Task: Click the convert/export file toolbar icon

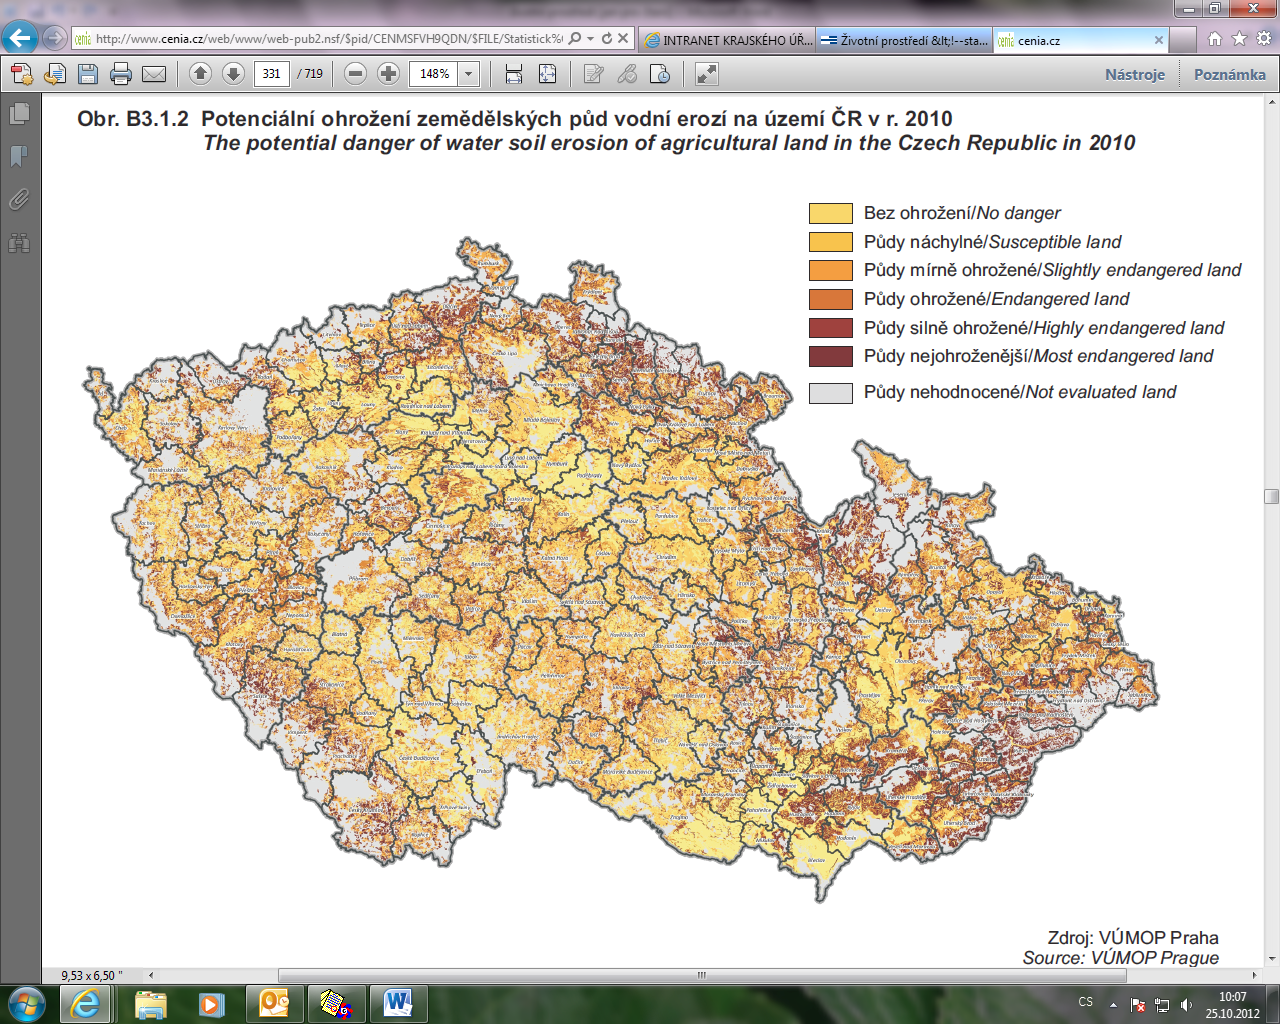Action: click(55, 74)
